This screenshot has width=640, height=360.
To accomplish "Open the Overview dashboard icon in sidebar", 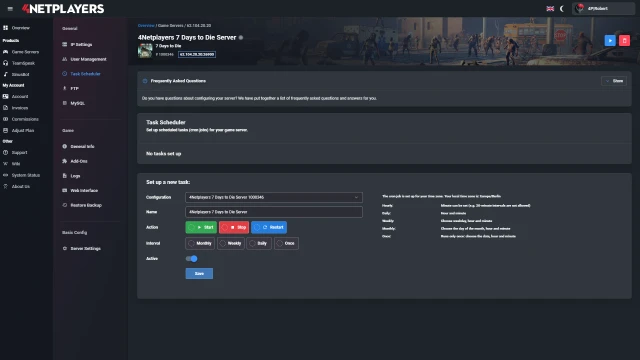I will [5, 28].
